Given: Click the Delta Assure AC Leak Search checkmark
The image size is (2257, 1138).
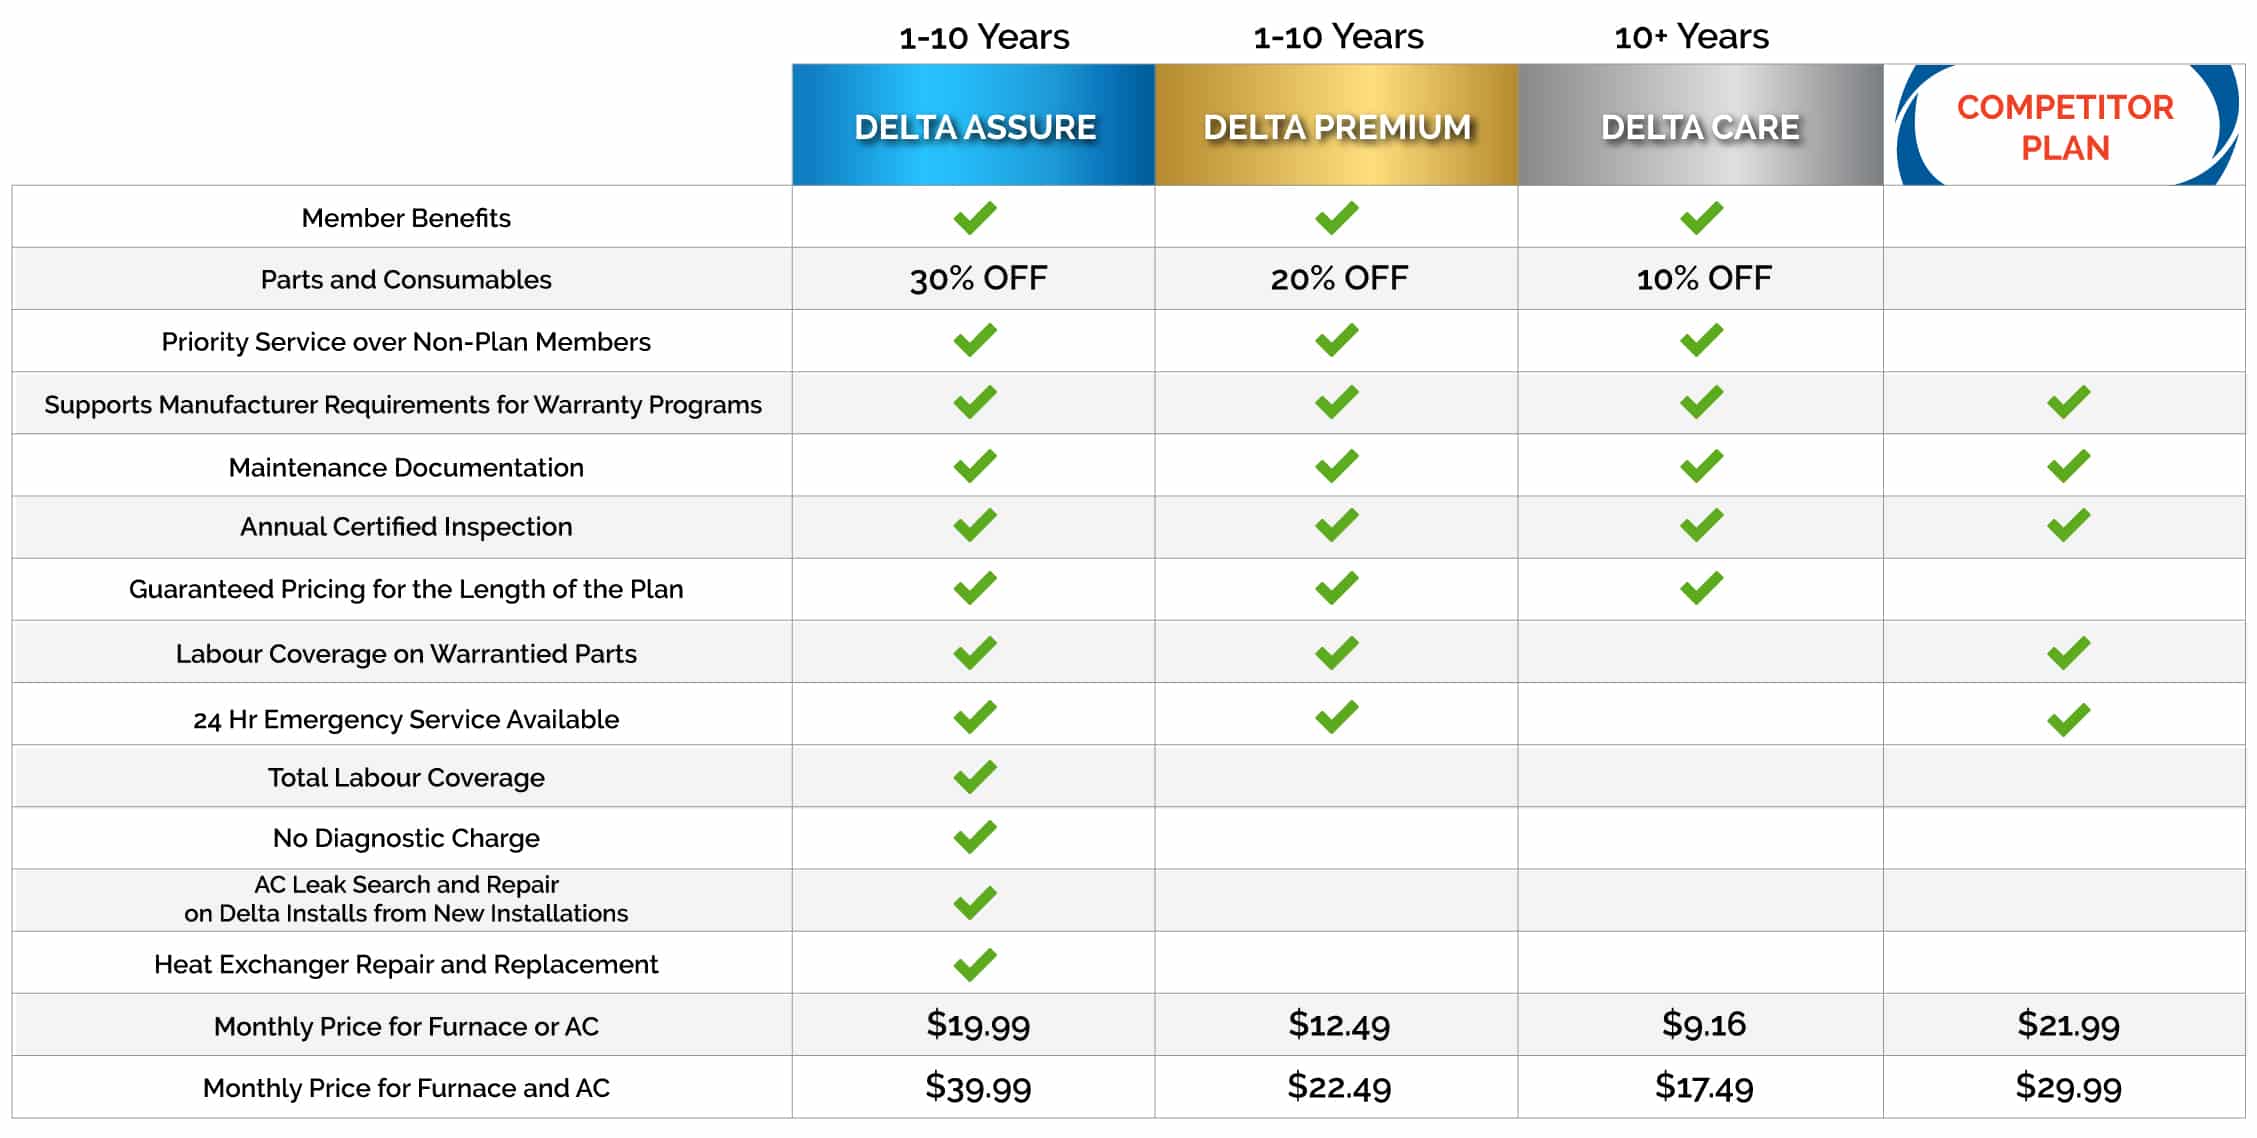Looking at the screenshot, I should pyautogui.click(x=975, y=902).
